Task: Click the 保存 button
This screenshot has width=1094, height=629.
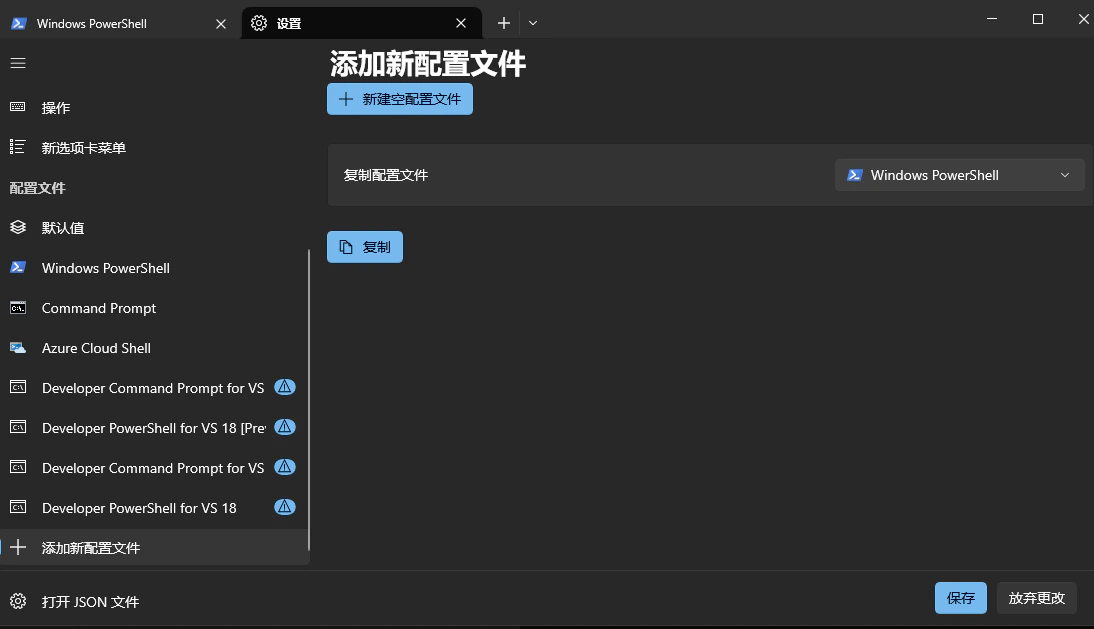Action: (961, 598)
